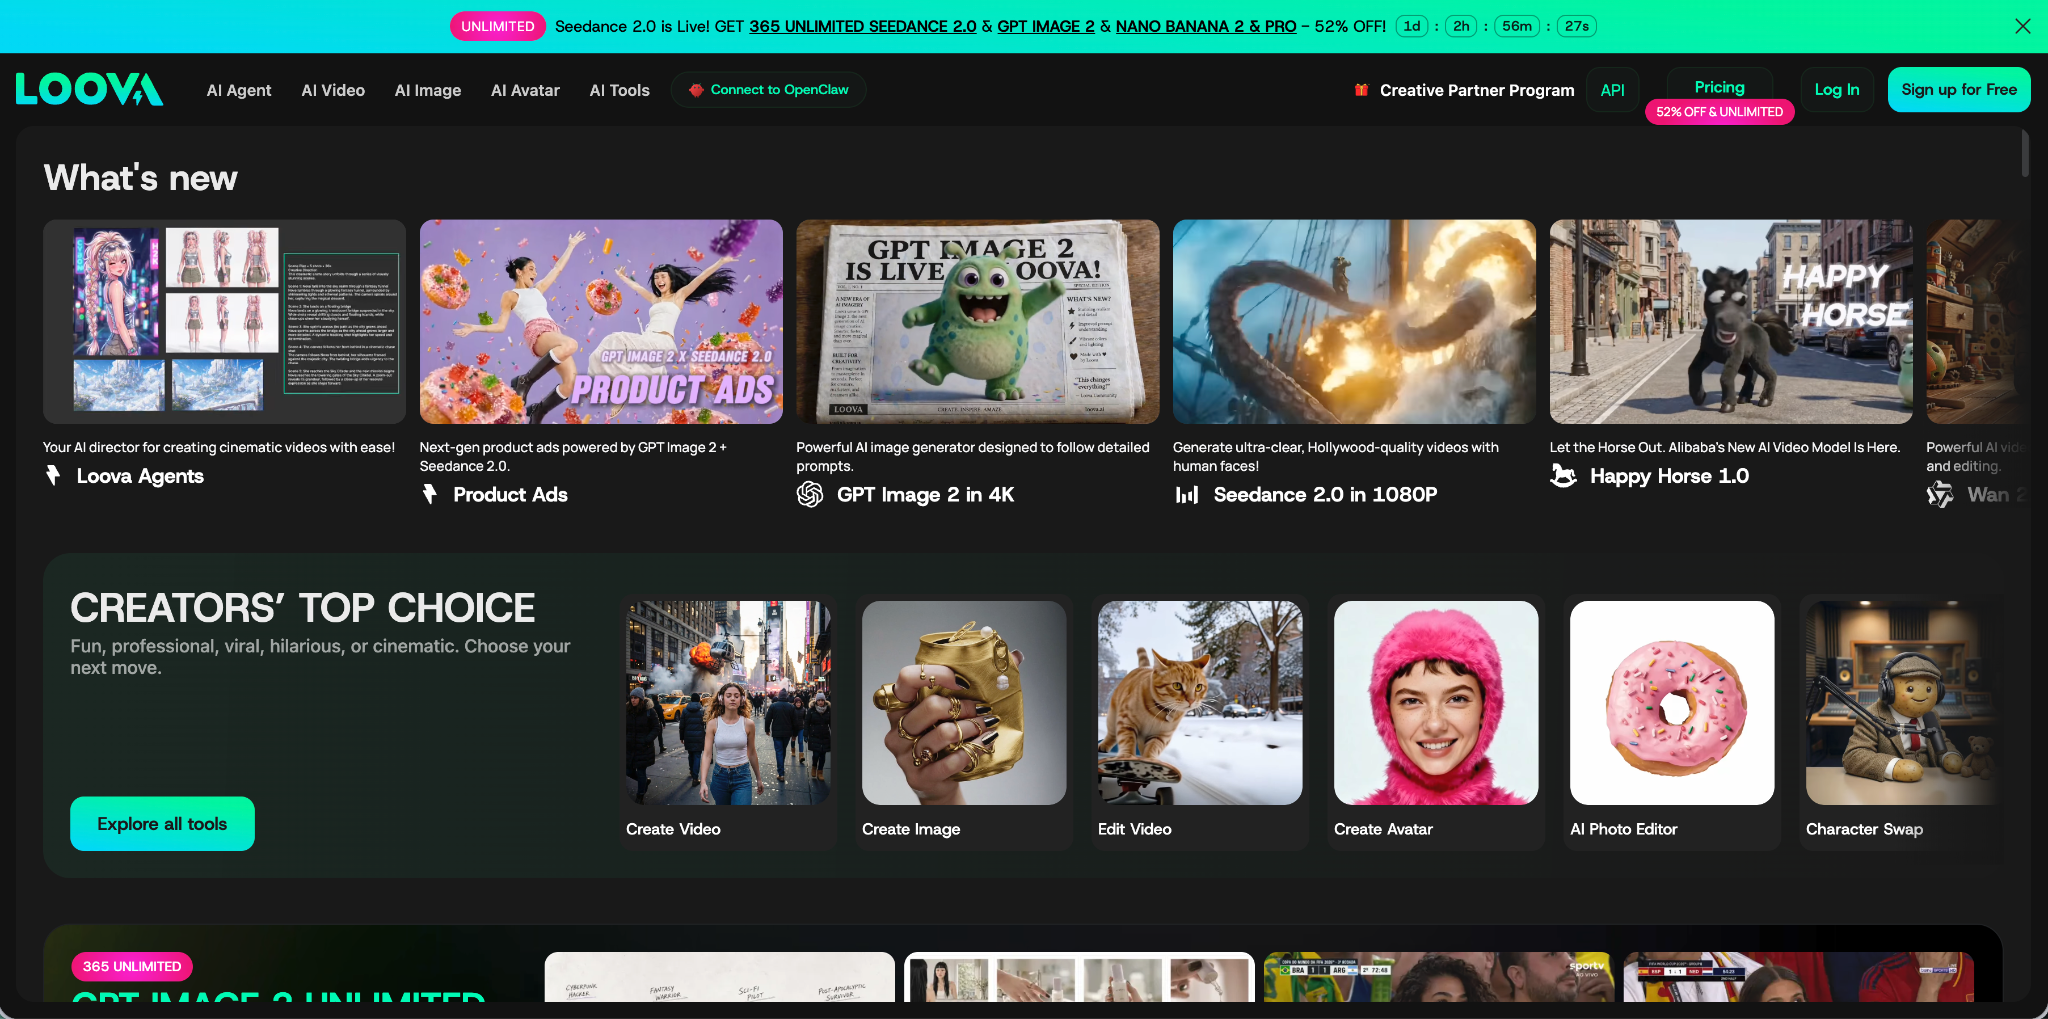Select the AI Photo Editor card
The image size is (2048, 1019).
[x=1672, y=723]
